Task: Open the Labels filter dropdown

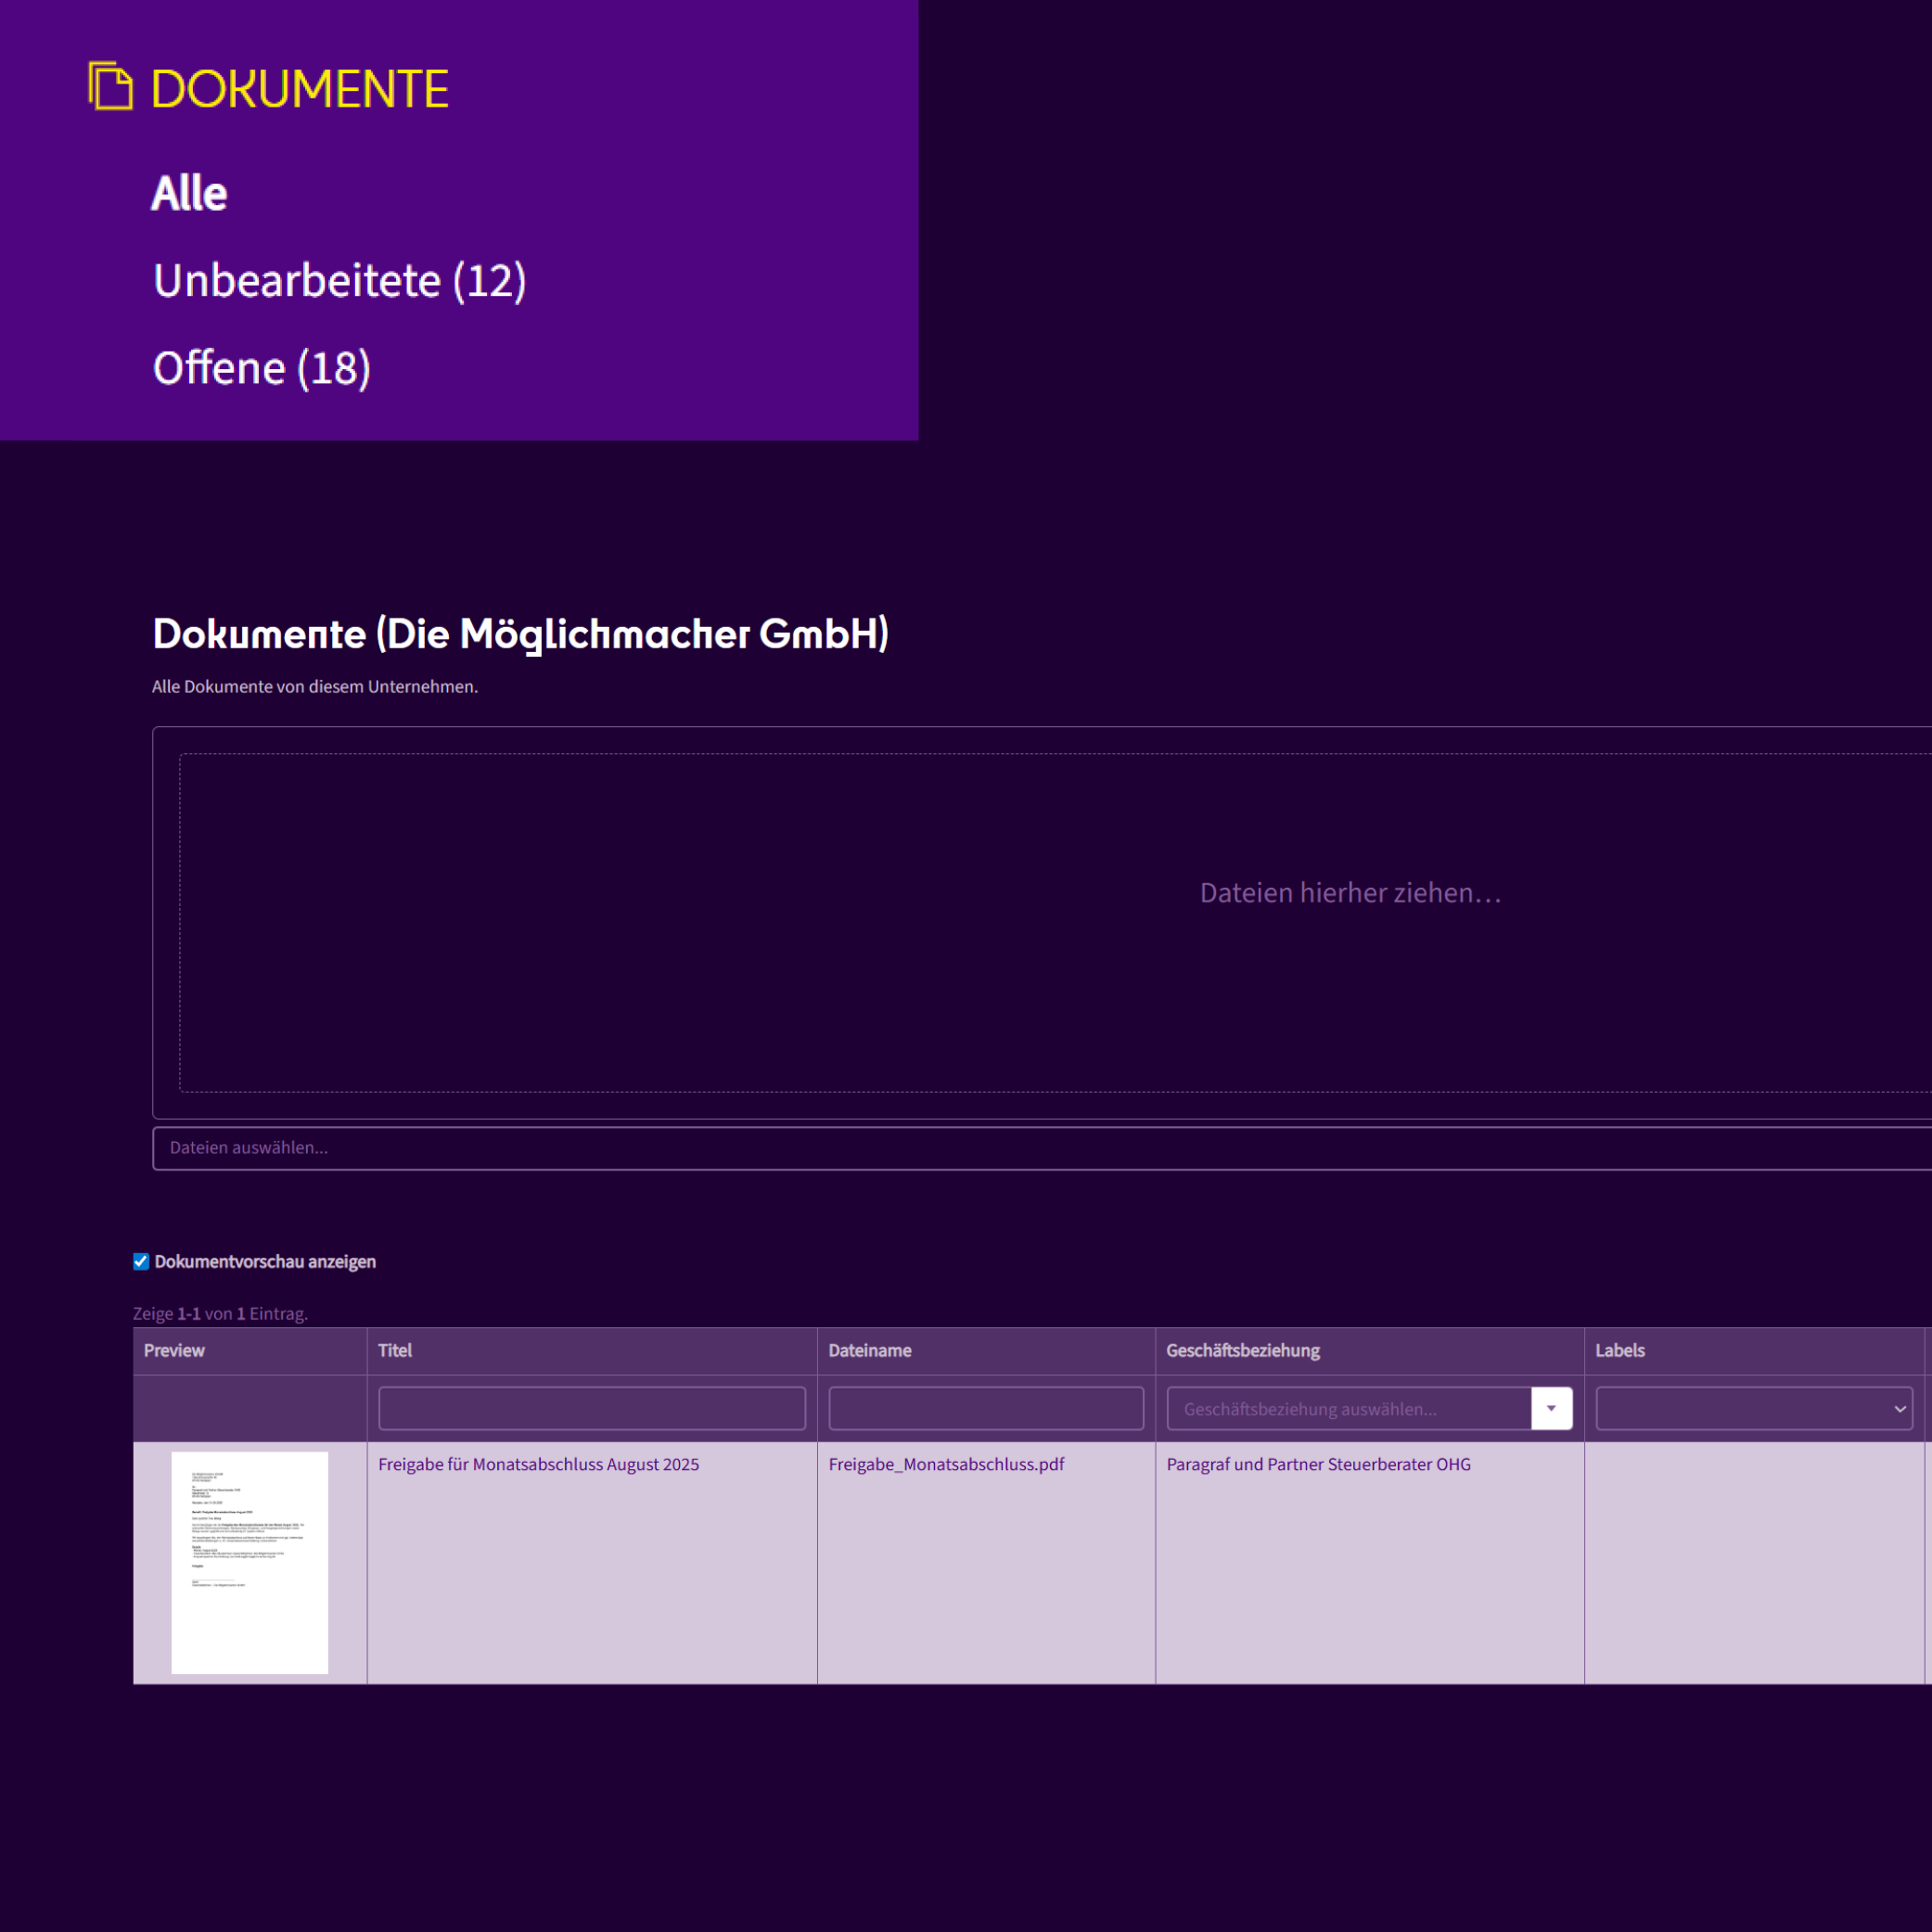Action: pos(1753,1408)
